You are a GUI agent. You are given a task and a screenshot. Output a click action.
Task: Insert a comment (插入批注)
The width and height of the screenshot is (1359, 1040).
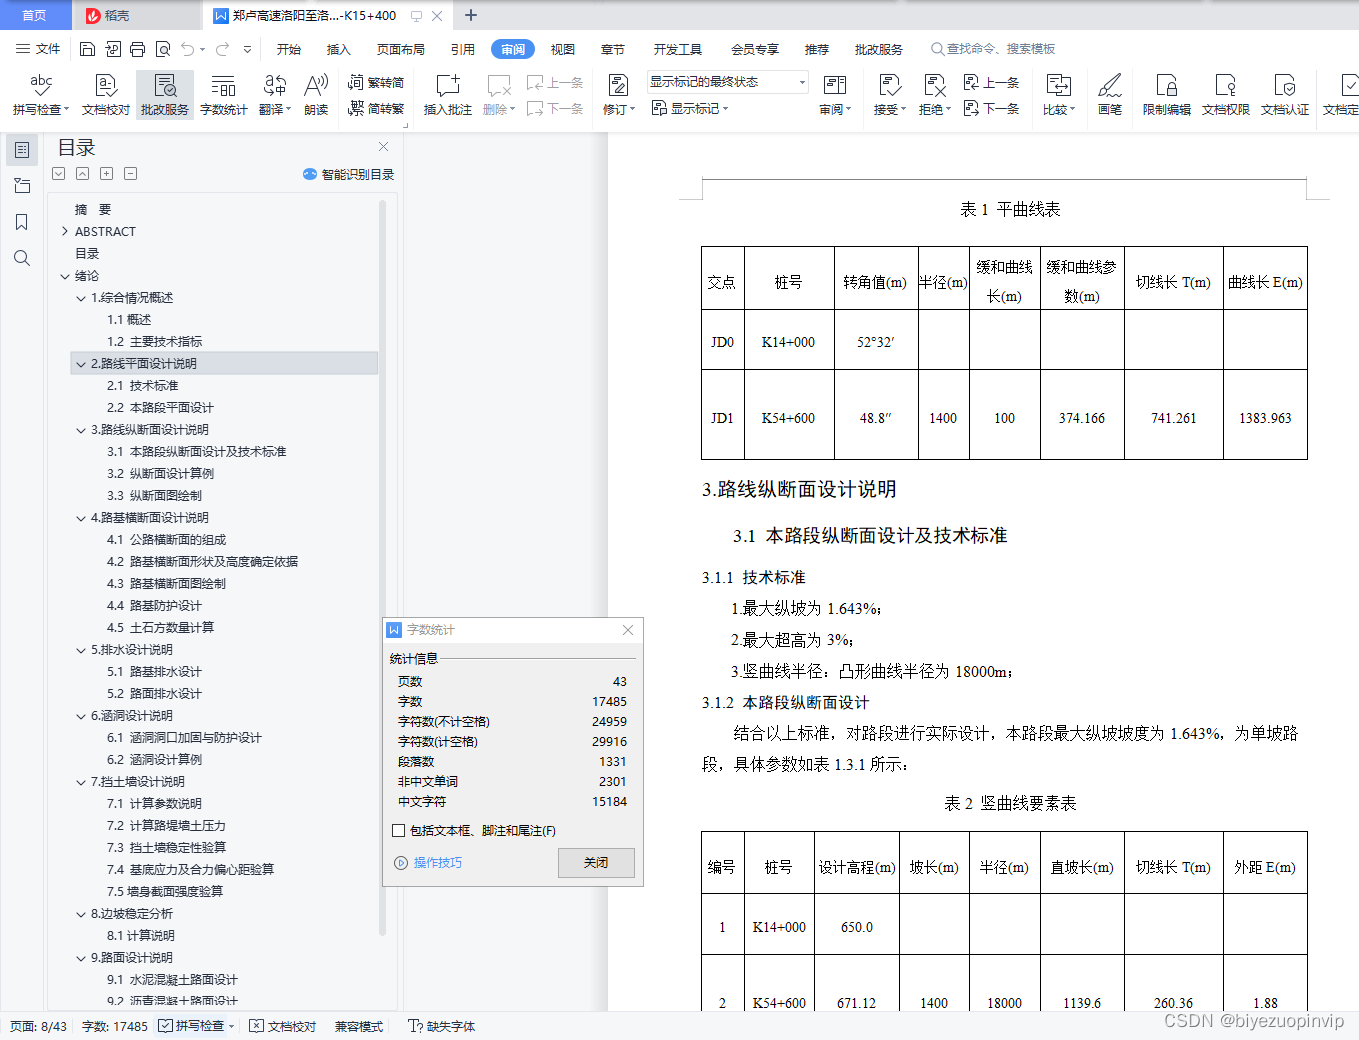tap(448, 95)
